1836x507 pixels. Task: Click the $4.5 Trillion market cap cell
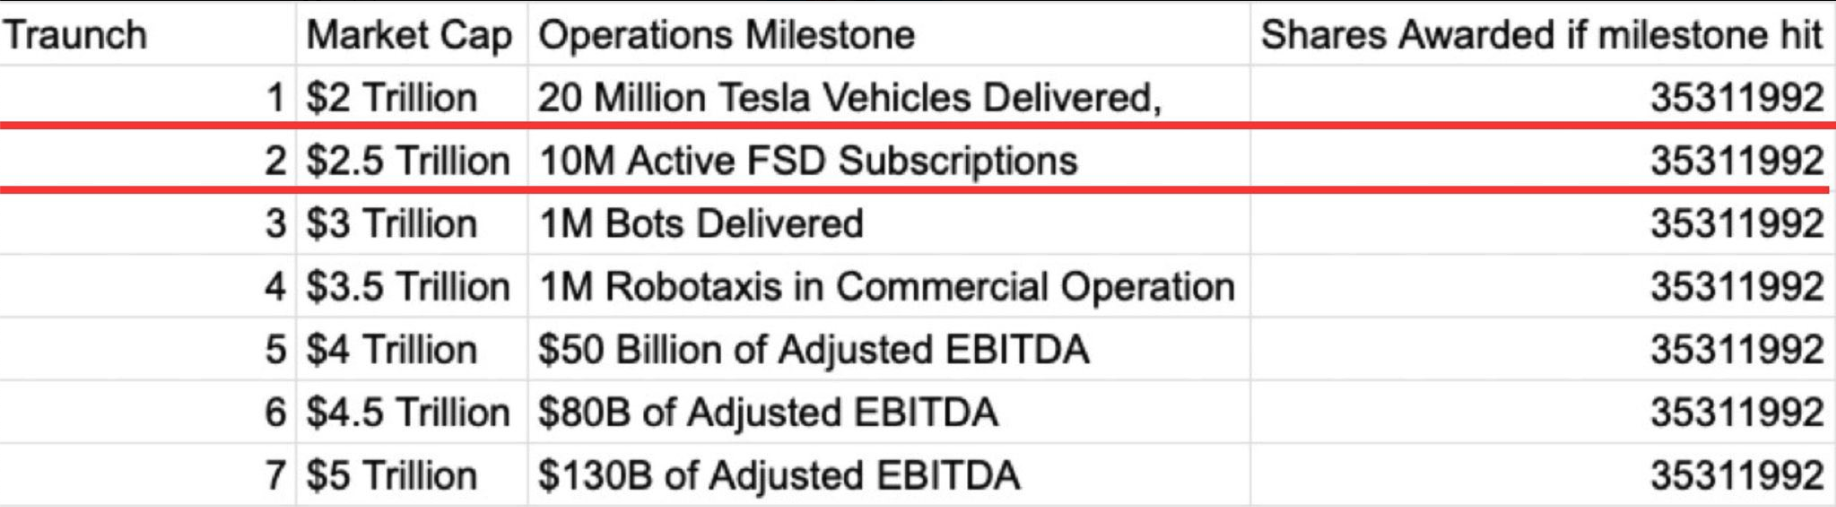[x=408, y=413]
